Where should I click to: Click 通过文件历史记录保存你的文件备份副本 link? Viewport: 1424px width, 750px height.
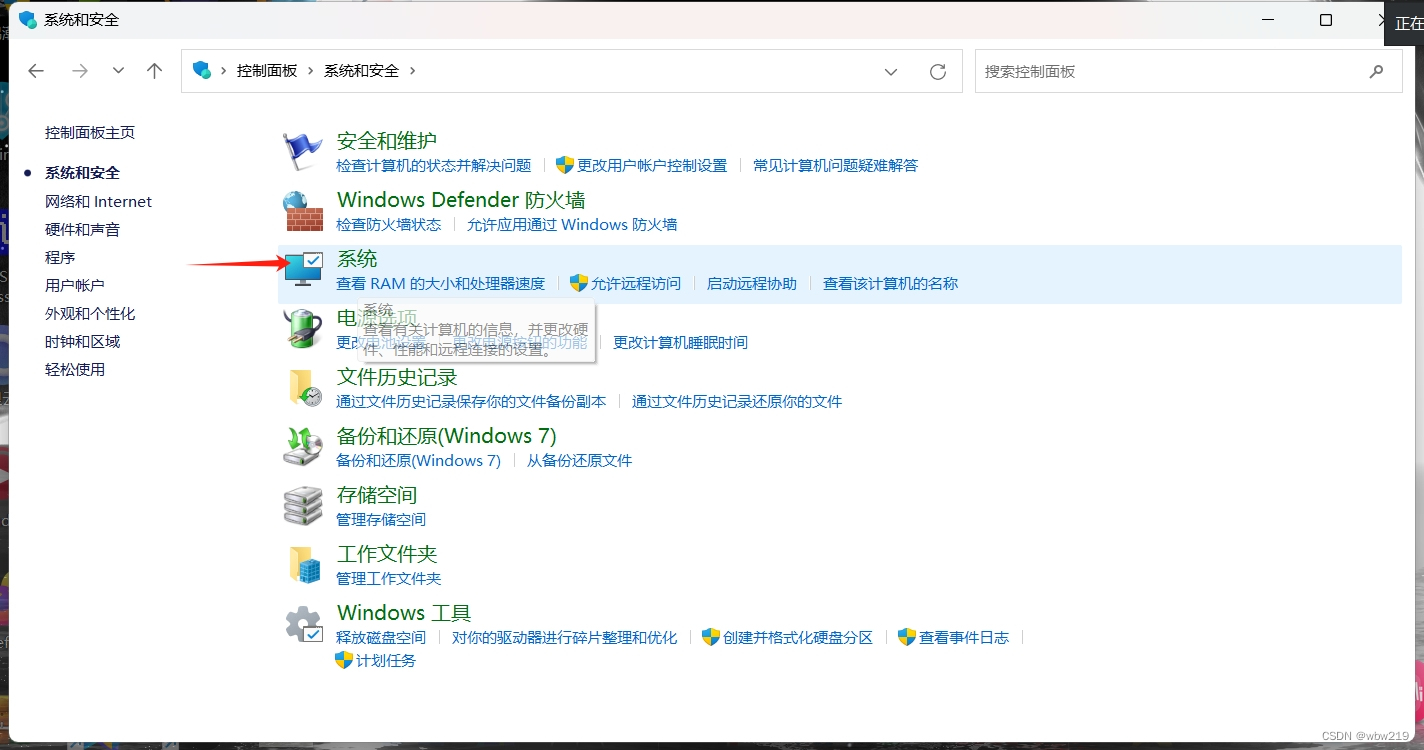[x=471, y=401]
